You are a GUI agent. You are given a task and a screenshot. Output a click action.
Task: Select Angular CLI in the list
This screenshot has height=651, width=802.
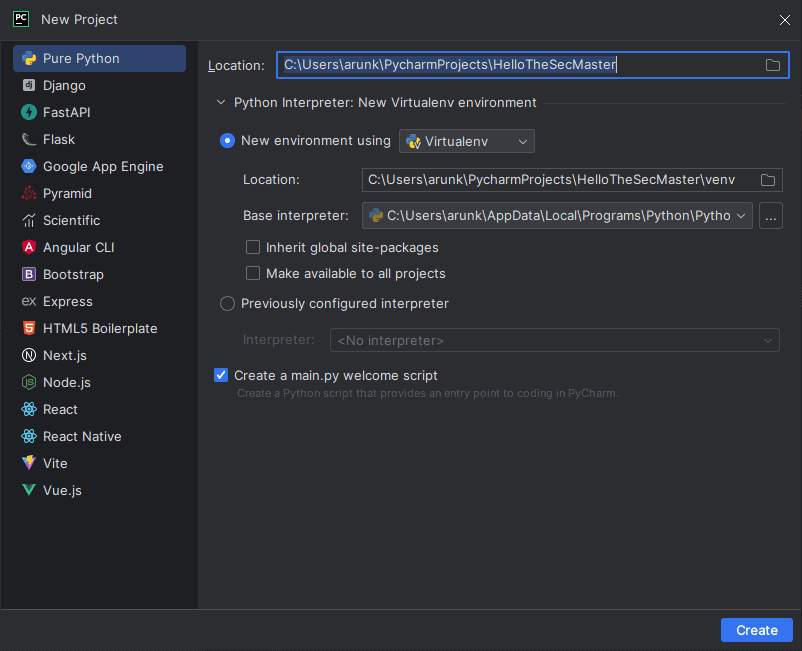coord(99,248)
